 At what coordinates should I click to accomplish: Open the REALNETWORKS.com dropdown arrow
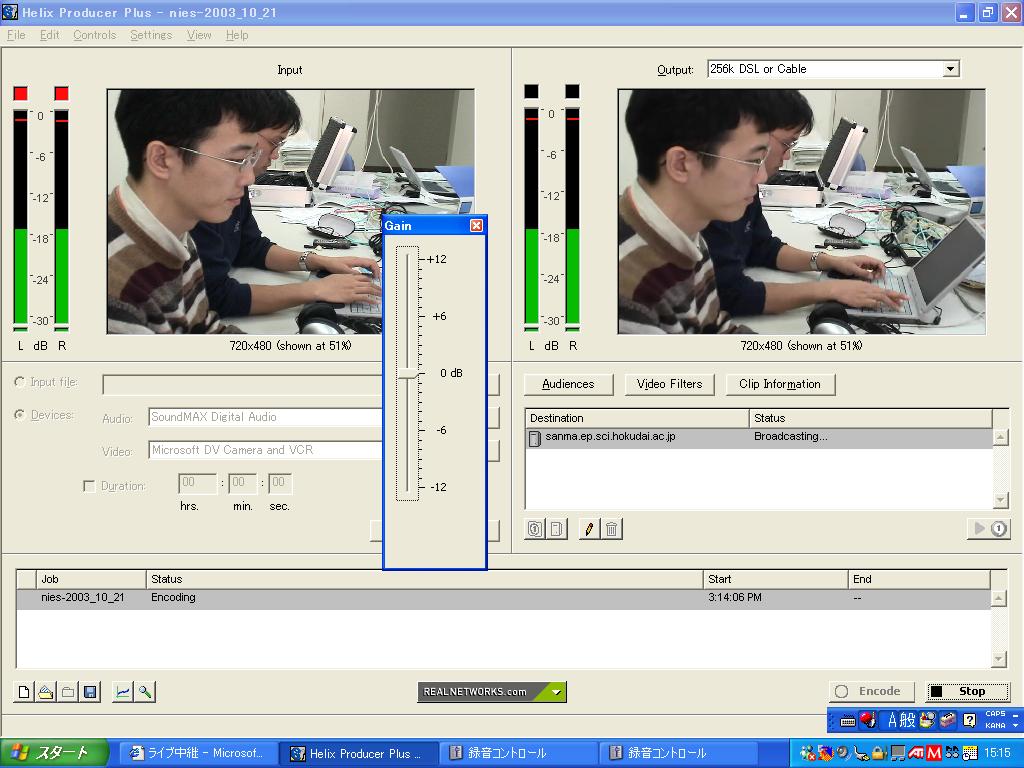(556, 692)
